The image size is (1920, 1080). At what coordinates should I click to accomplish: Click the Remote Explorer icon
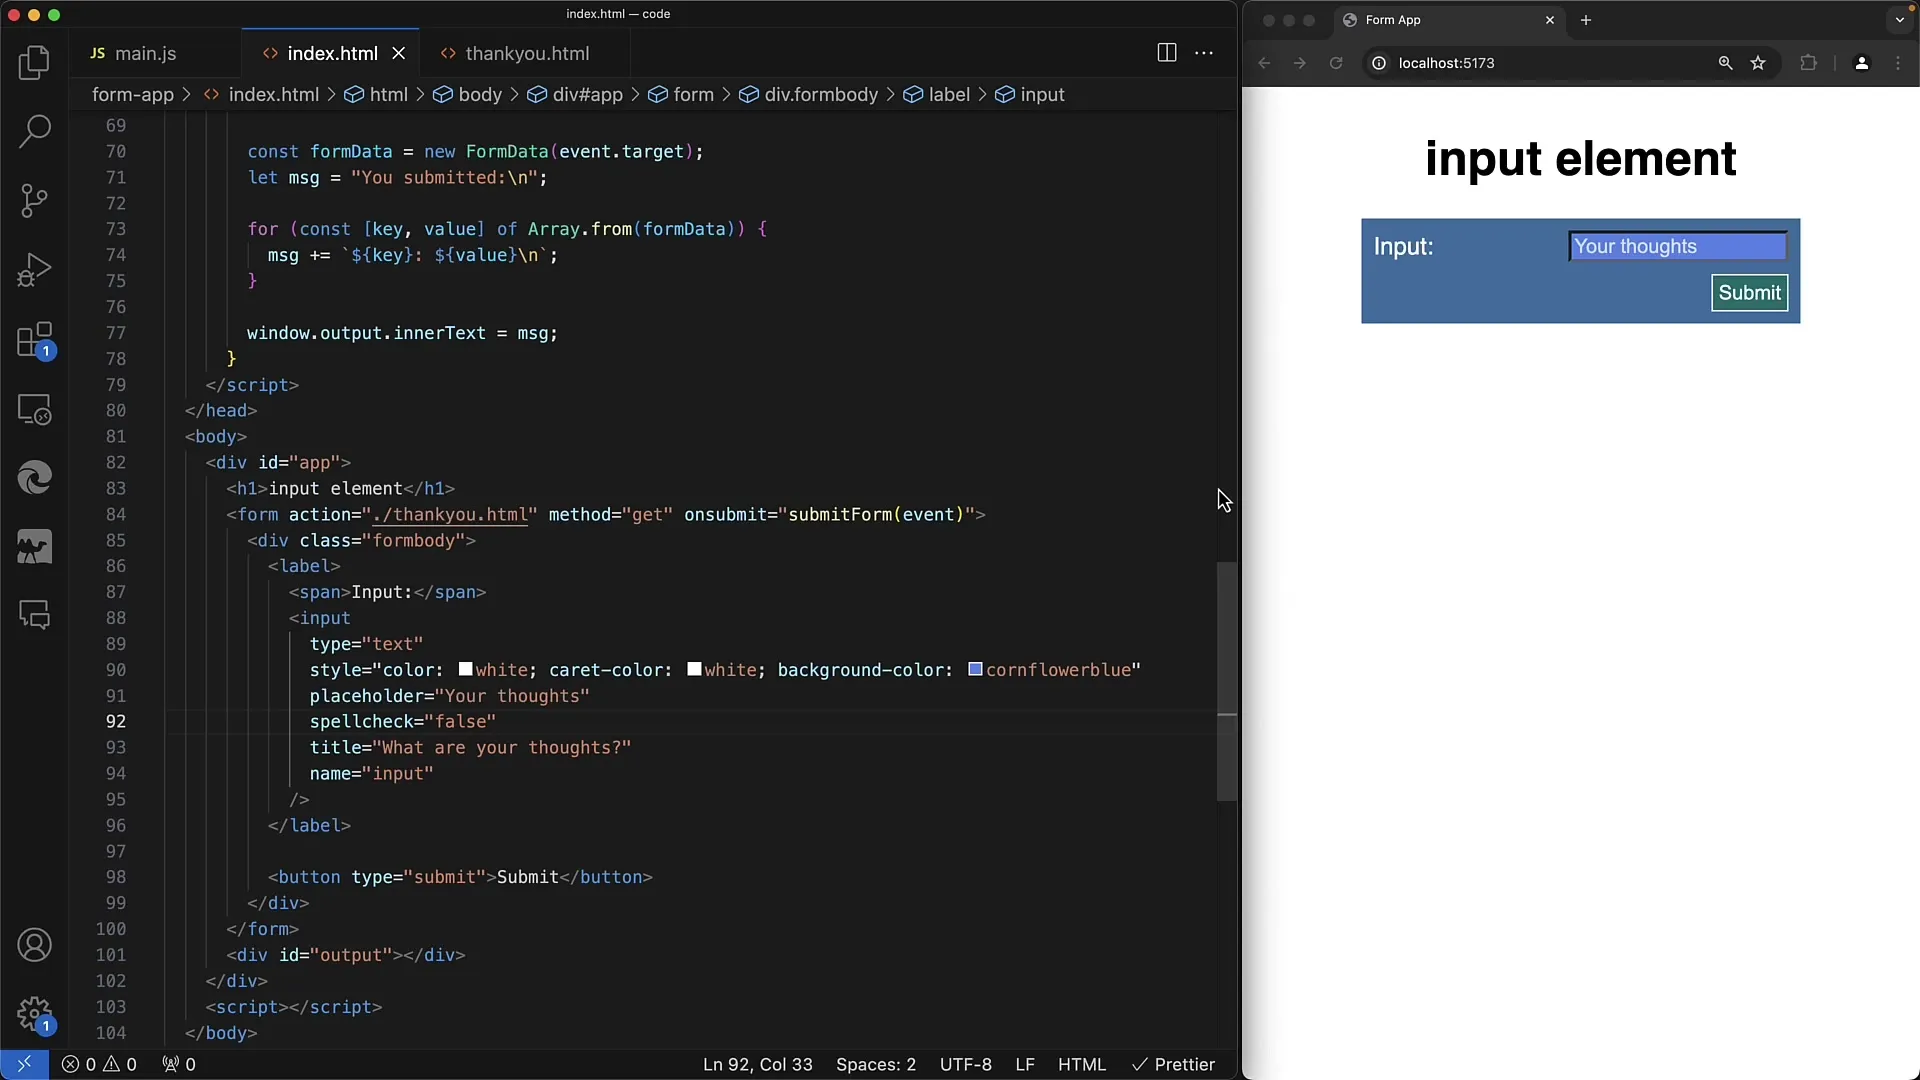click(x=34, y=410)
